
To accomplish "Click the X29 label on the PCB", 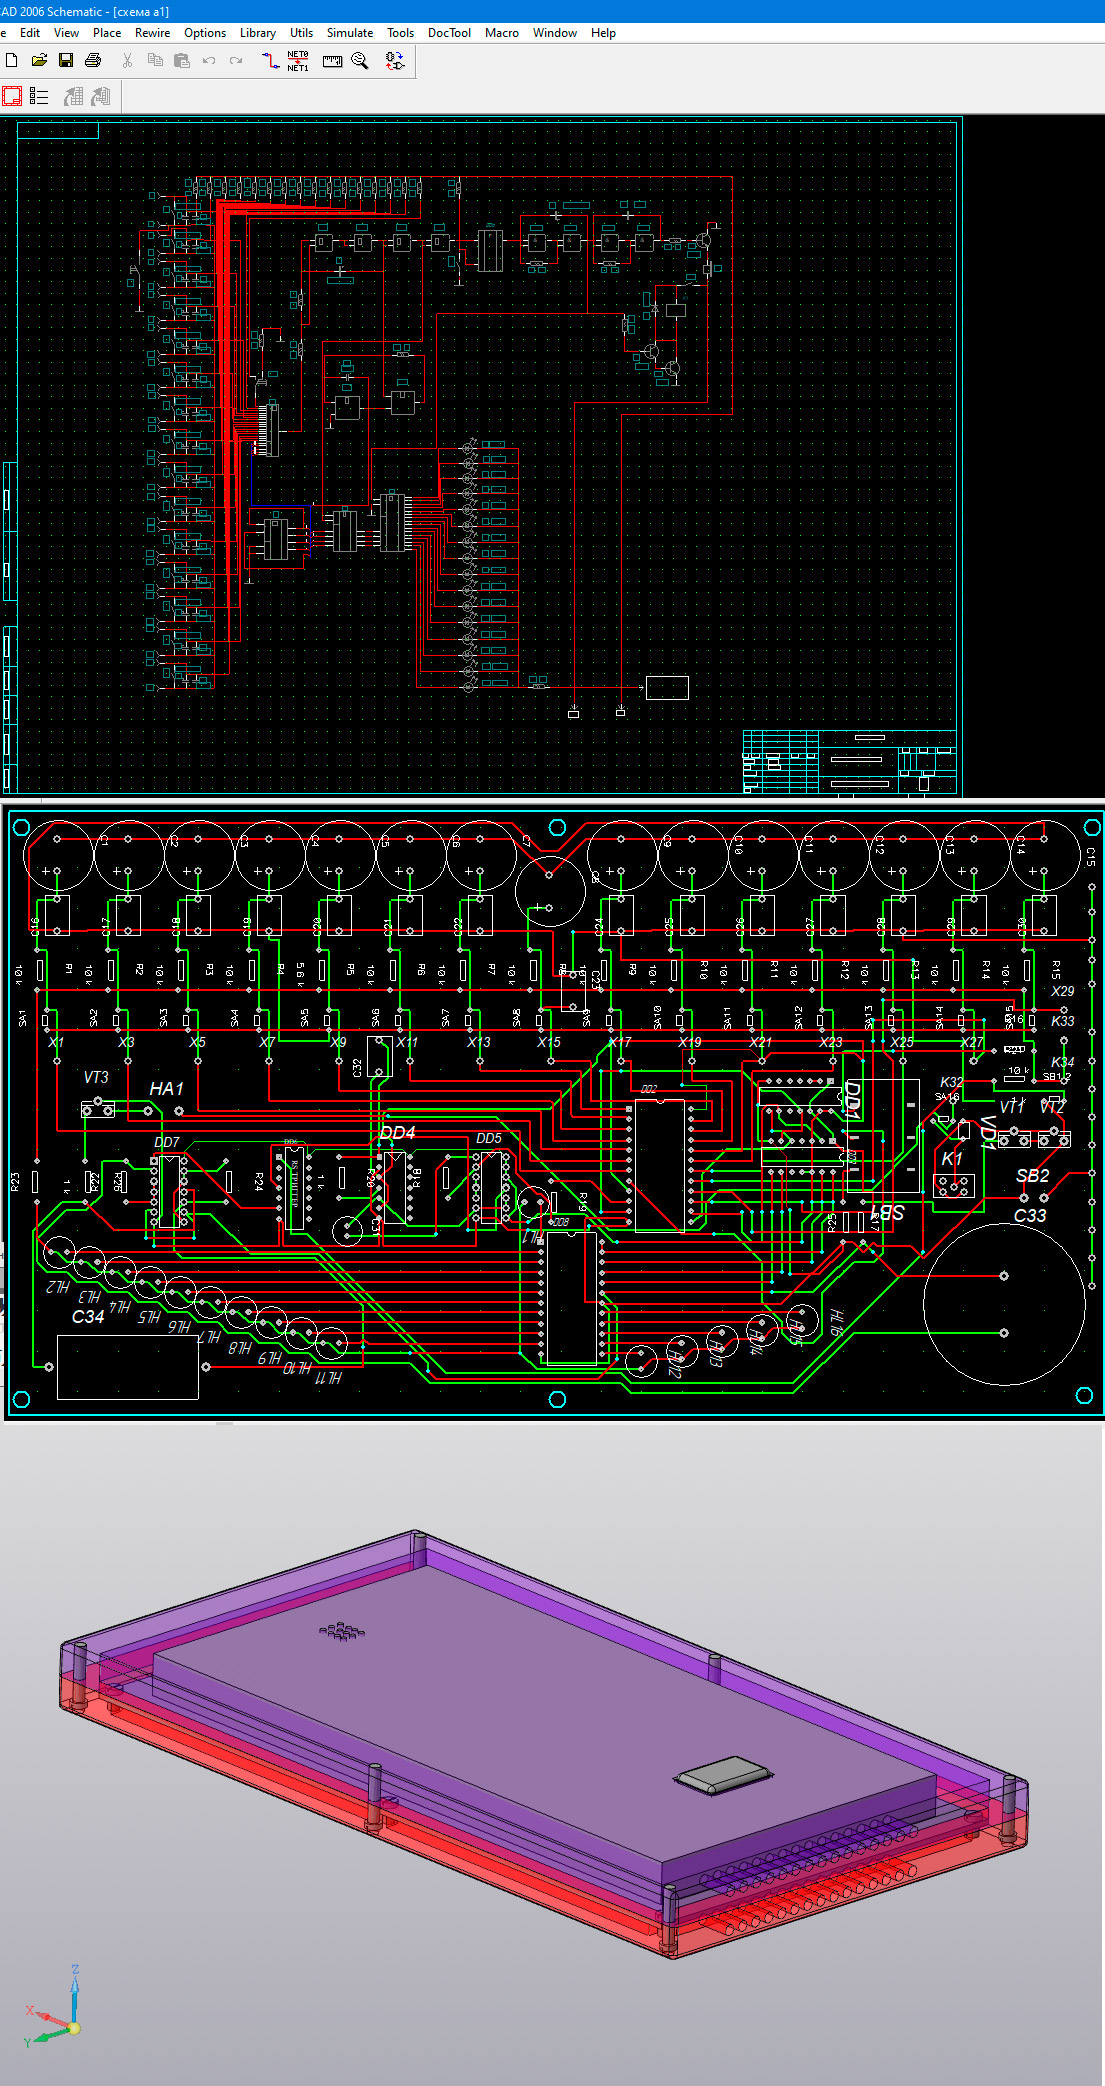I will (1063, 991).
